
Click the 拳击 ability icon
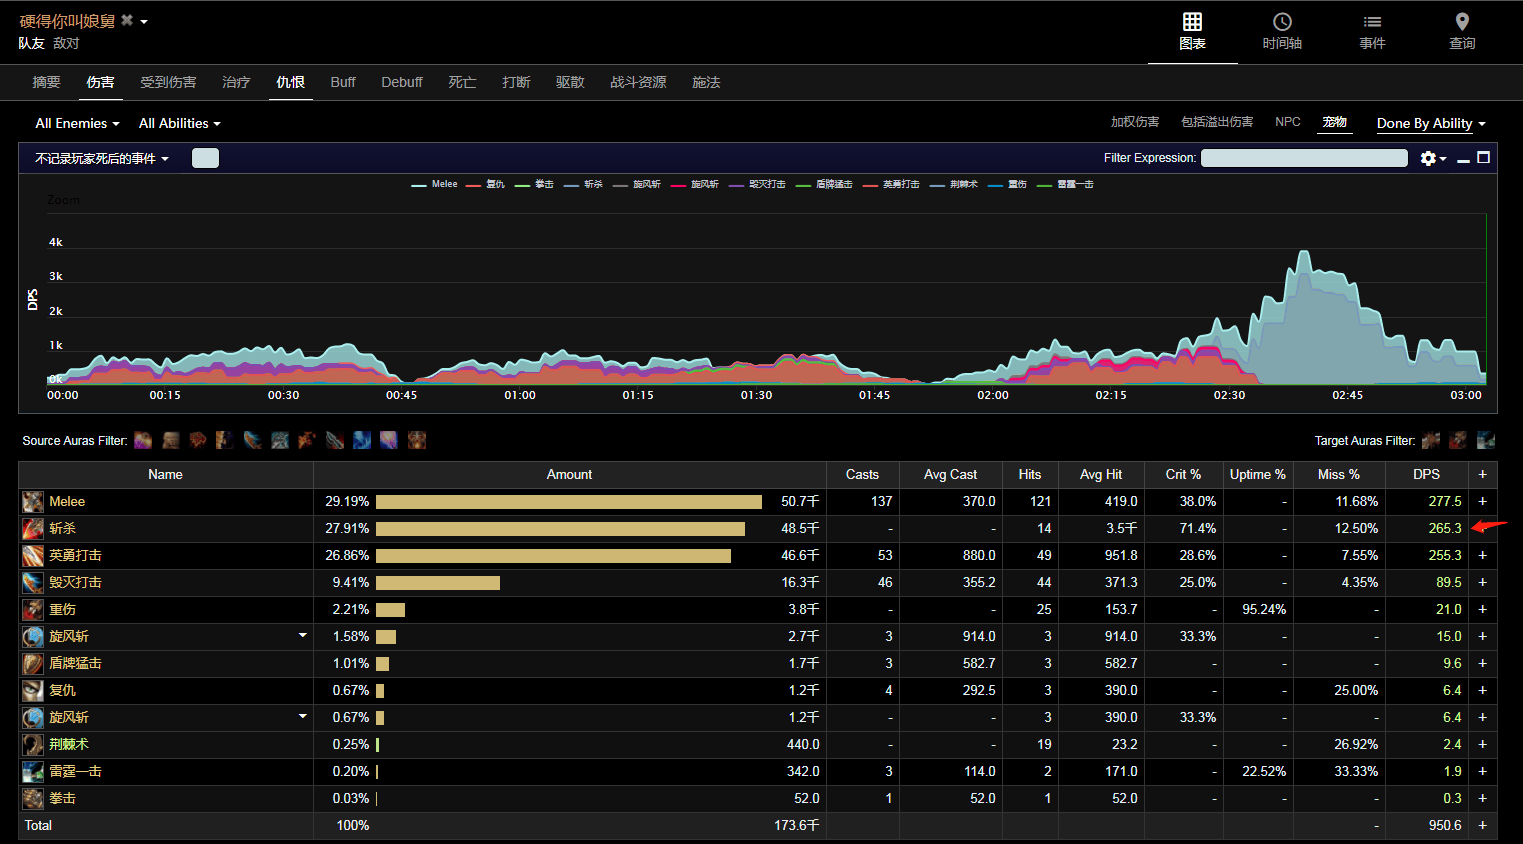[x=33, y=799]
